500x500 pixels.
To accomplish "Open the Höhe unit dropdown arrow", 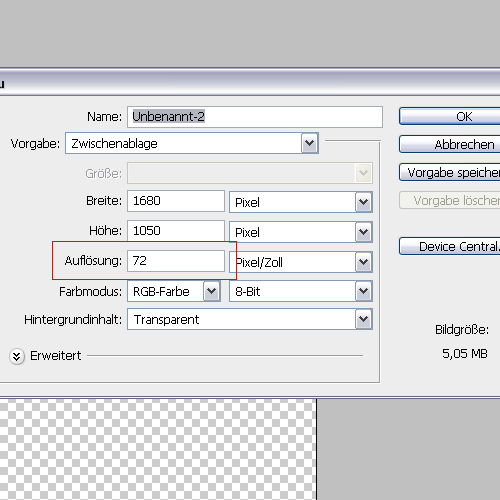I will point(363,232).
